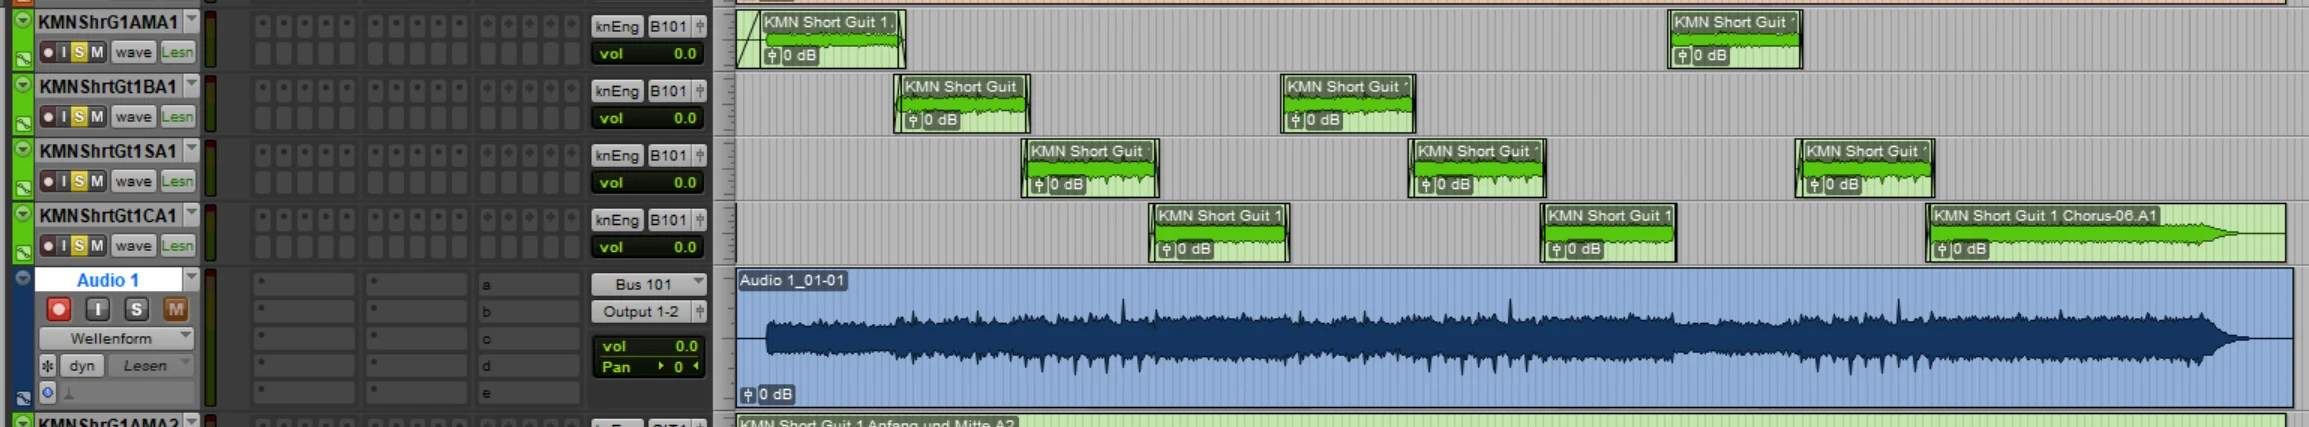Click B101 output window icon on KMNShrtGt1BA1
2309x427 pixels.
tap(700, 91)
